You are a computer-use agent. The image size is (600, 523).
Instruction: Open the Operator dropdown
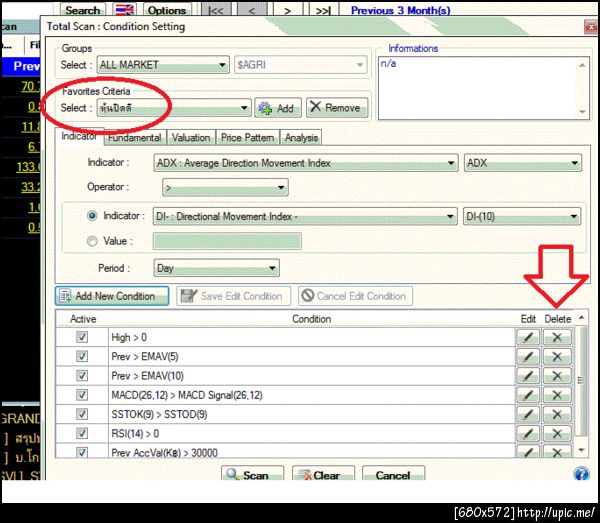[225, 187]
